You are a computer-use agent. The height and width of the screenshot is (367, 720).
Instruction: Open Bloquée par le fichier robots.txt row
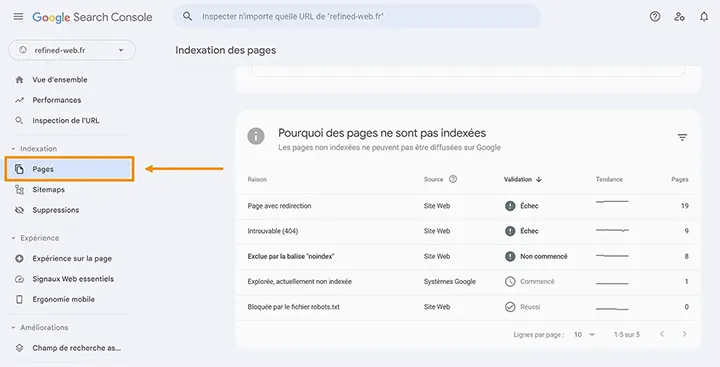468,307
